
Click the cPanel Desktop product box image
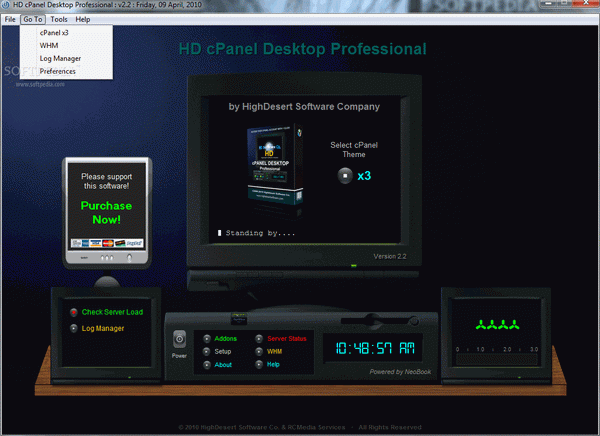coord(275,166)
